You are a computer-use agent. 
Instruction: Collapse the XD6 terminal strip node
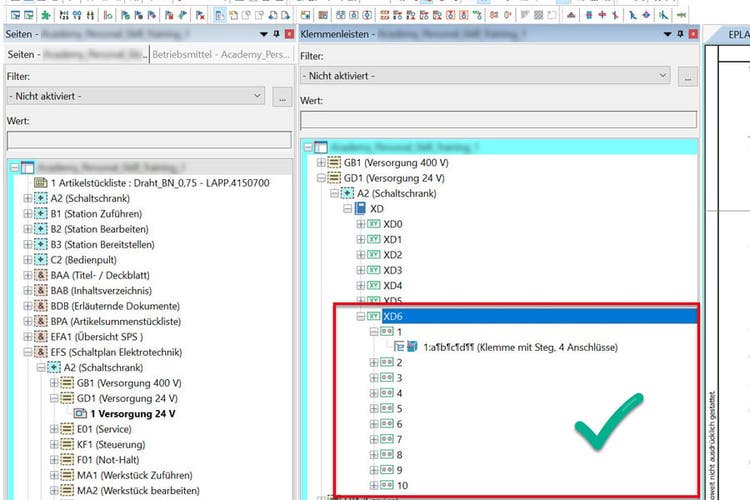point(361,316)
